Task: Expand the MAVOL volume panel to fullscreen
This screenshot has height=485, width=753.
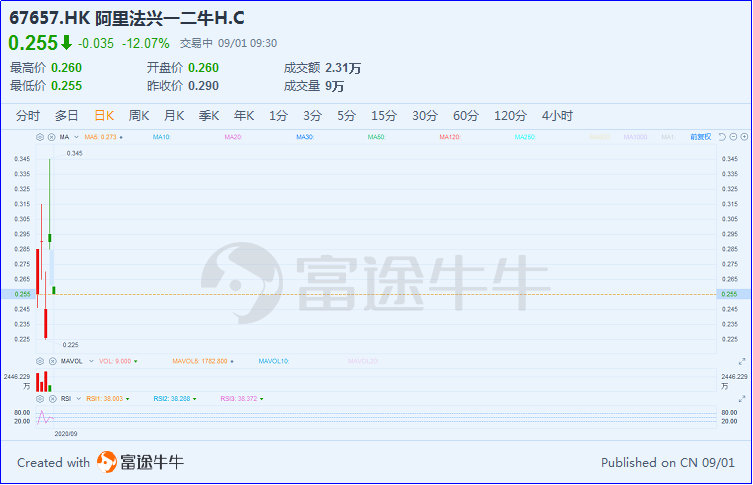Action: [742, 361]
